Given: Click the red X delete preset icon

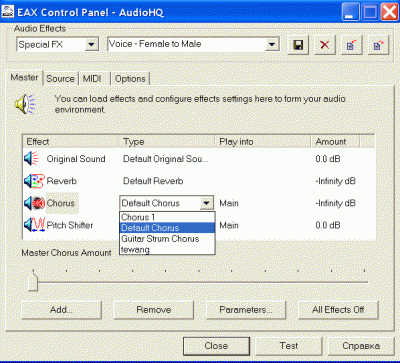Looking at the screenshot, I should (325, 45).
